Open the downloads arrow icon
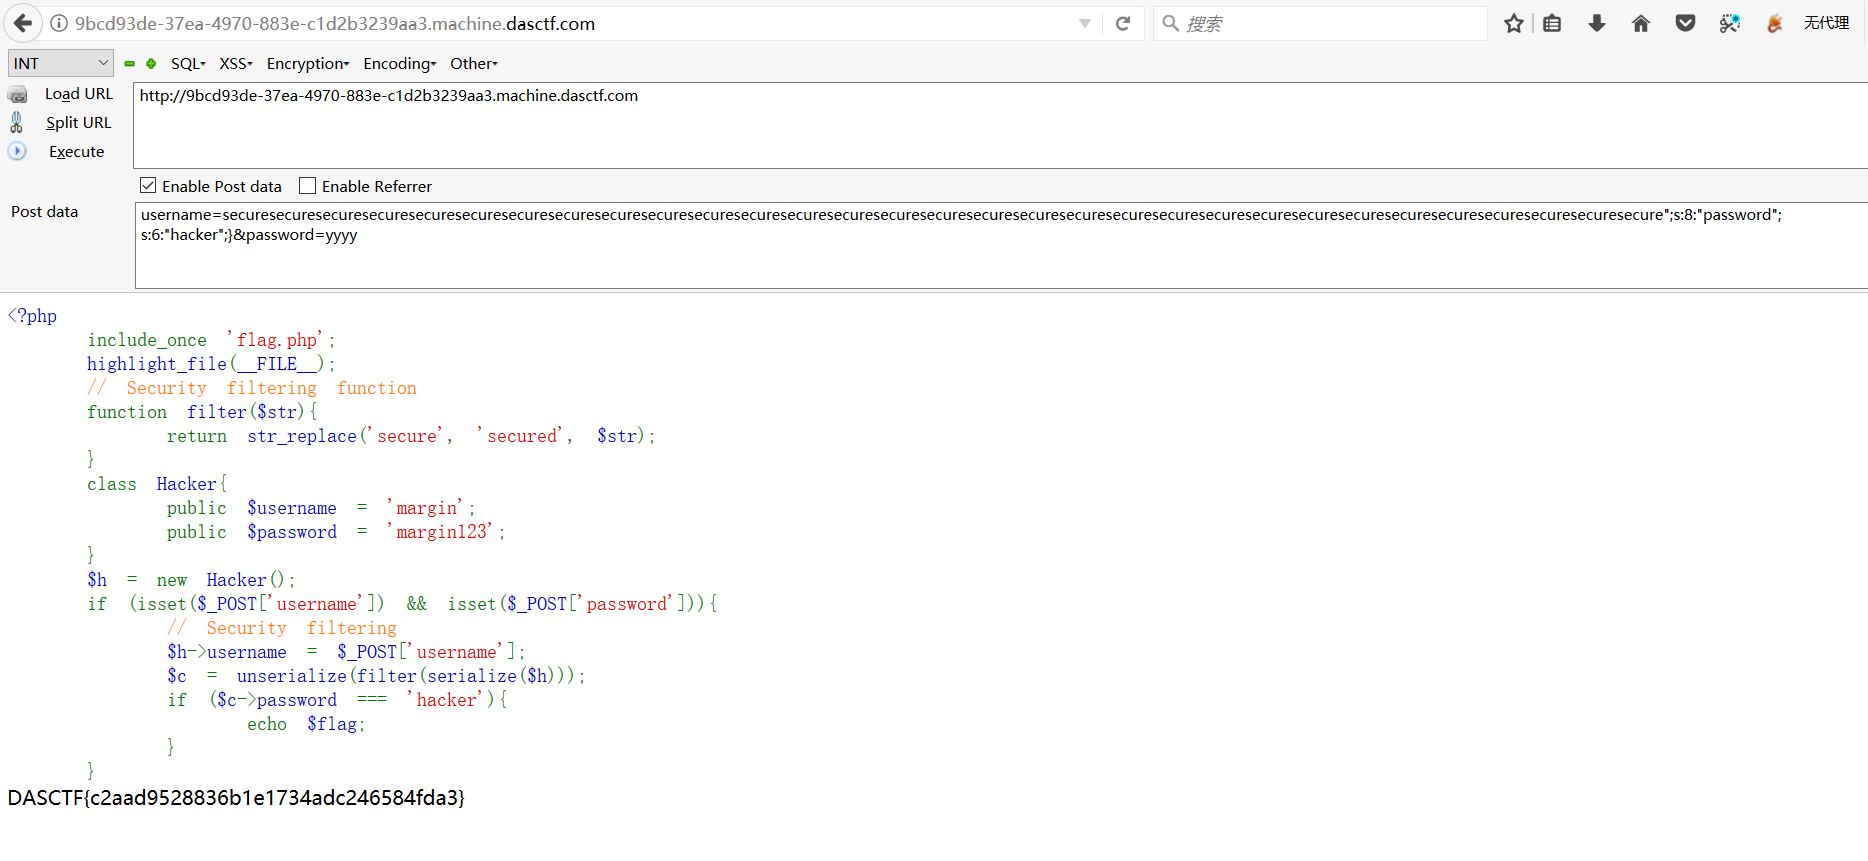Screen dimensions: 1868x861 click(1597, 23)
